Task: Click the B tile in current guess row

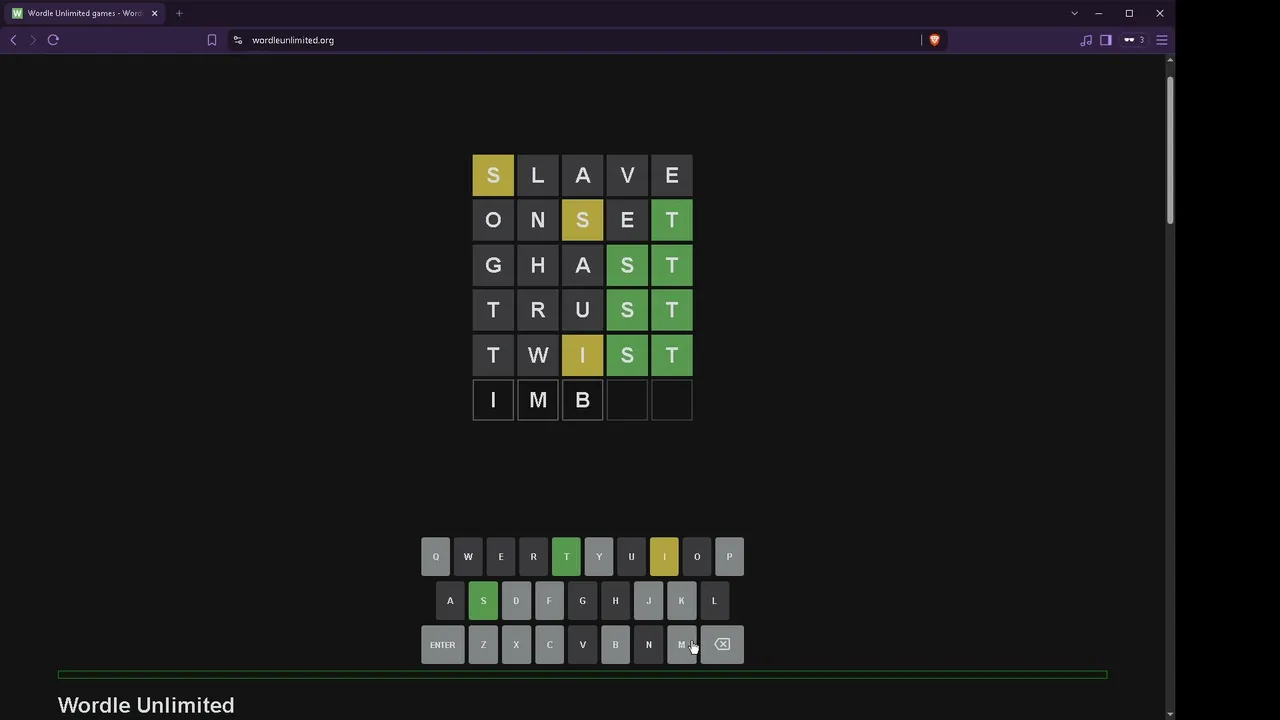Action: (582, 400)
